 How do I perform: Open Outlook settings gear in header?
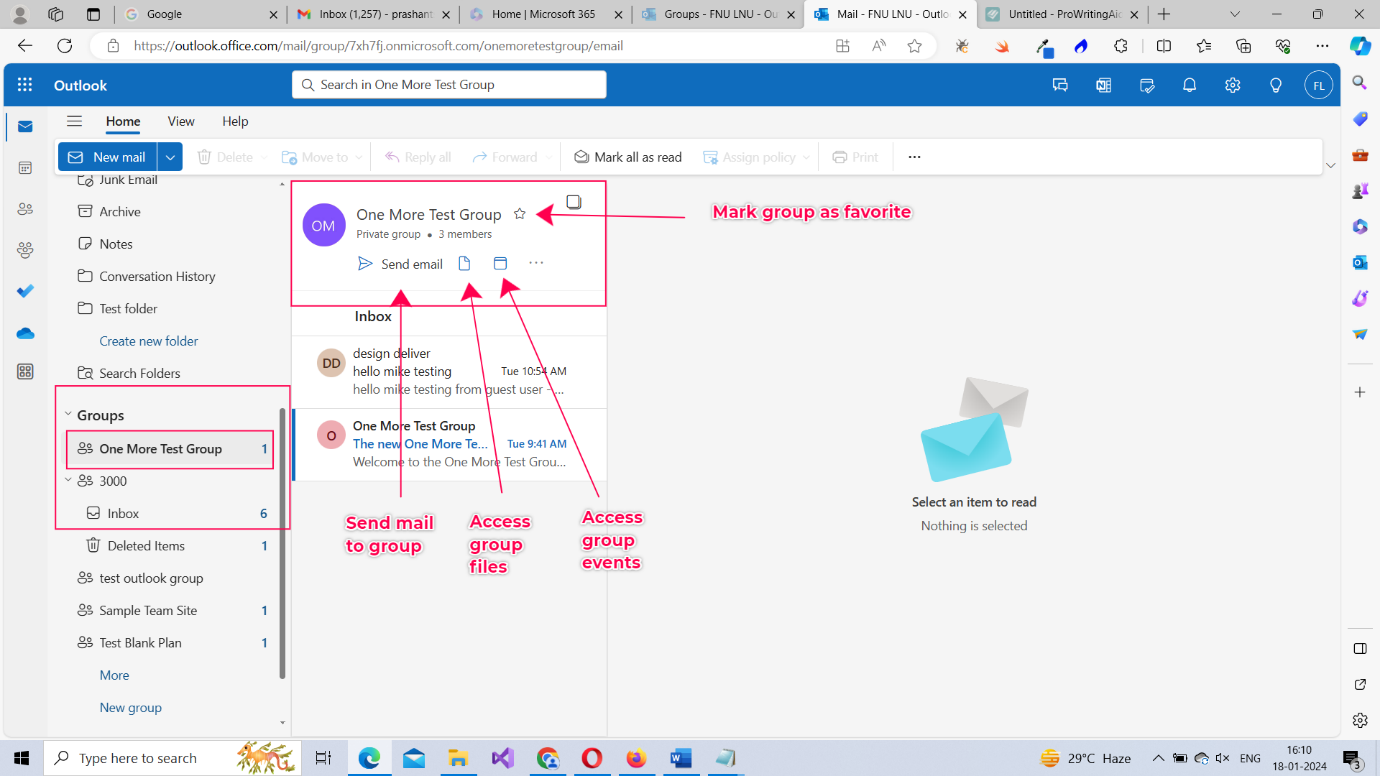click(1232, 85)
